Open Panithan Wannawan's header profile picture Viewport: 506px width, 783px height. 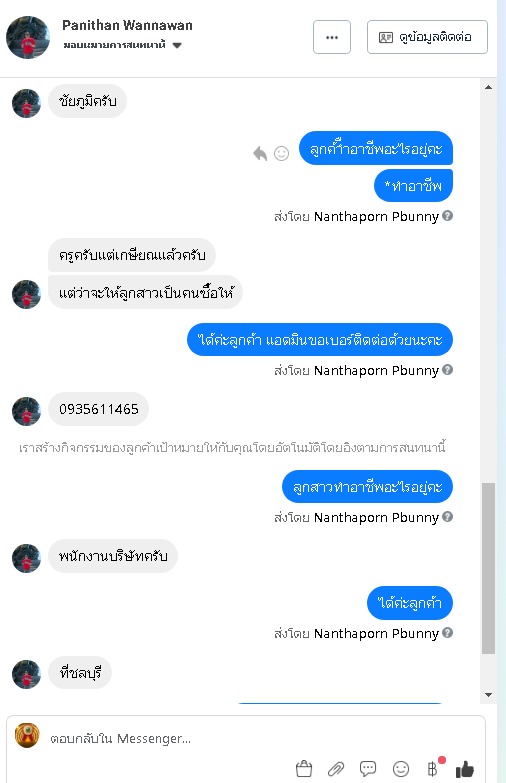tap(28, 37)
